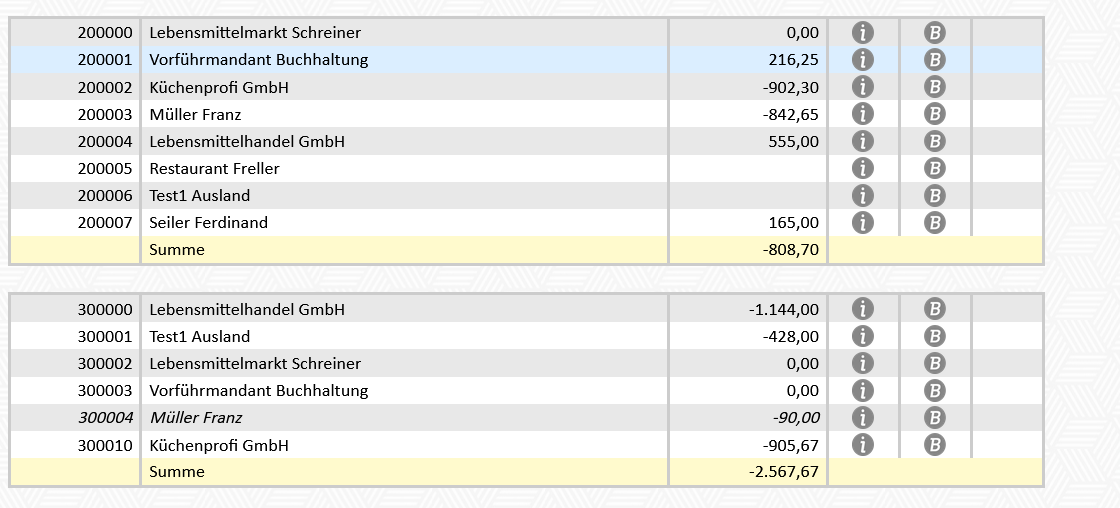Click B icon for Müller Franz 200003

(935, 114)
